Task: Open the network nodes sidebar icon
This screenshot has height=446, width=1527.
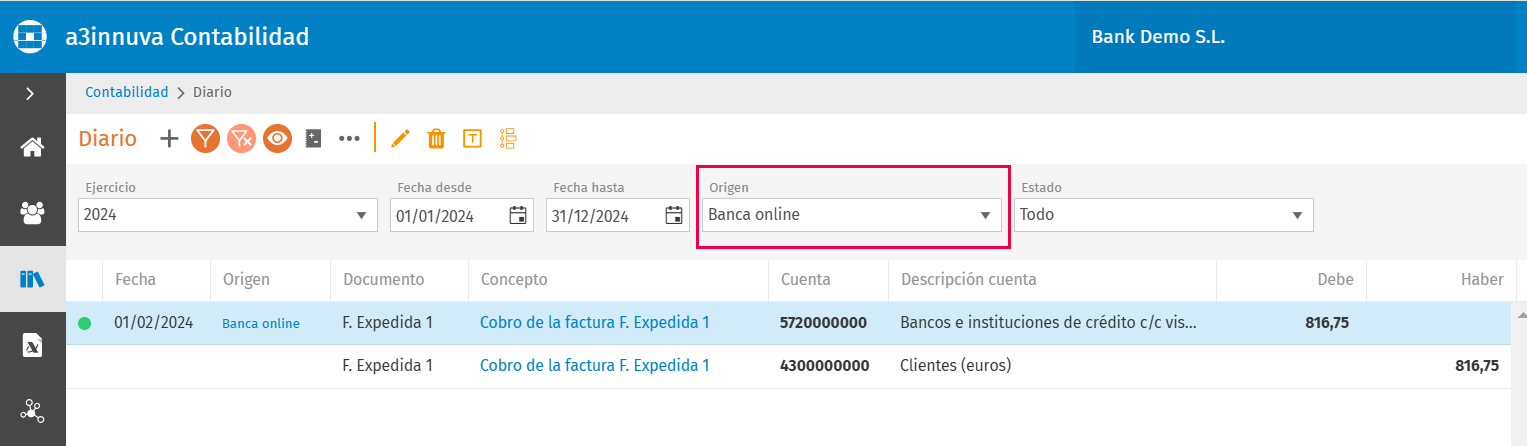Action: (32, 410)
